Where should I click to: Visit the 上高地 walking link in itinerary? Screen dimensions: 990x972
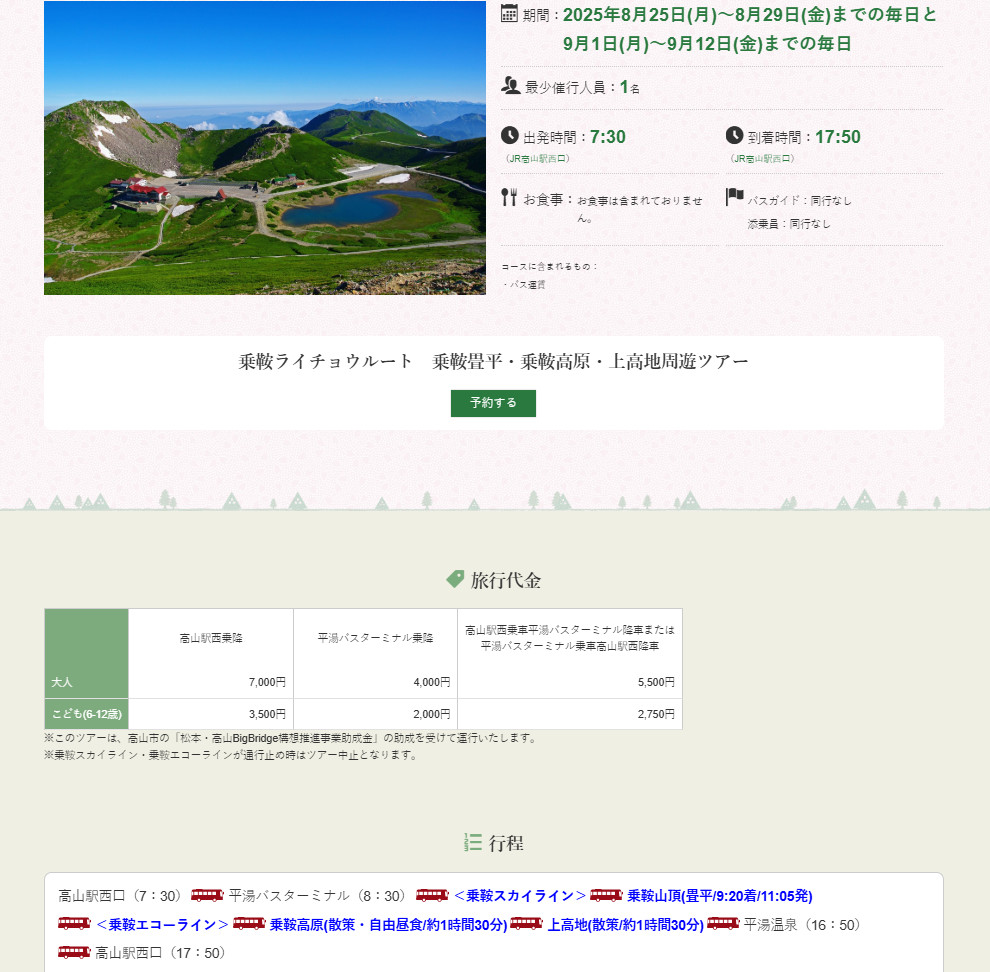coord(625,925)
